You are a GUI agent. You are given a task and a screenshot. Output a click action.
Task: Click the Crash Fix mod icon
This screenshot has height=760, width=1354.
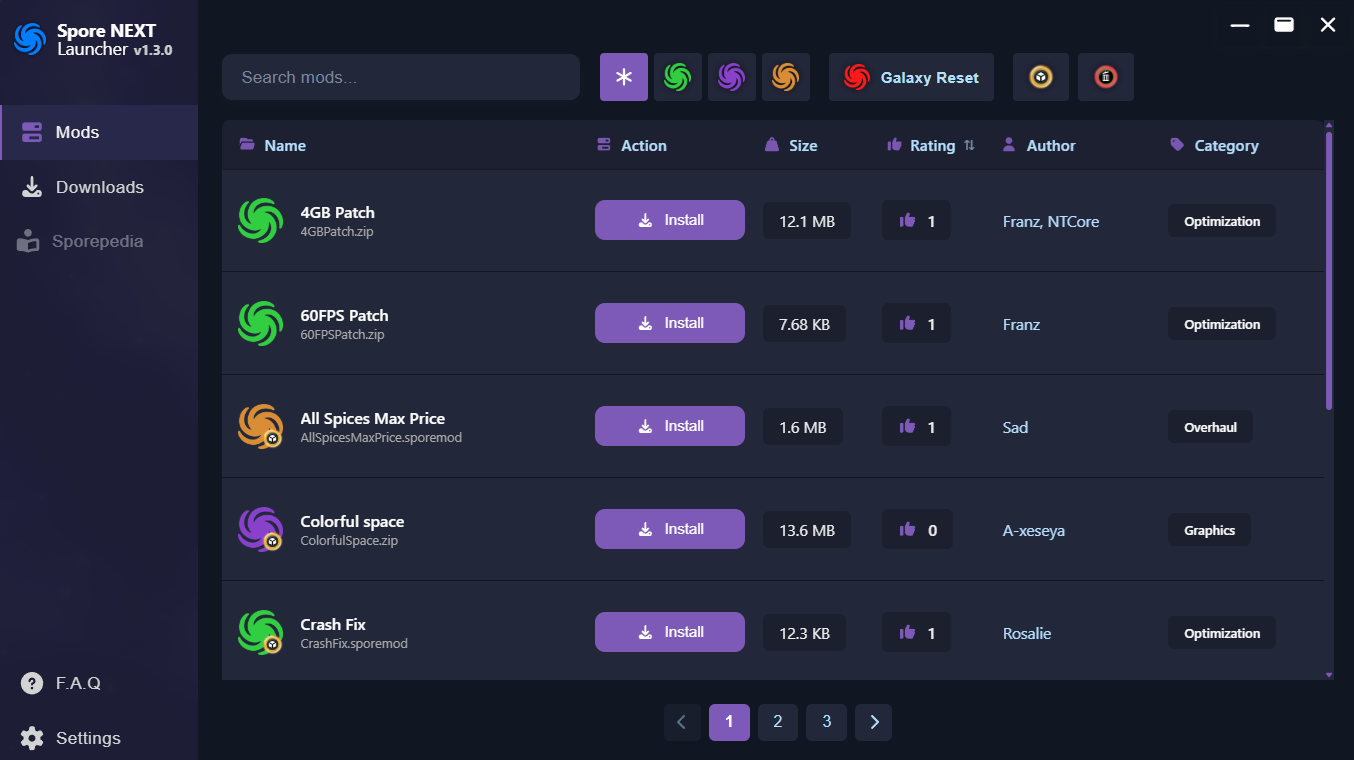260,633
